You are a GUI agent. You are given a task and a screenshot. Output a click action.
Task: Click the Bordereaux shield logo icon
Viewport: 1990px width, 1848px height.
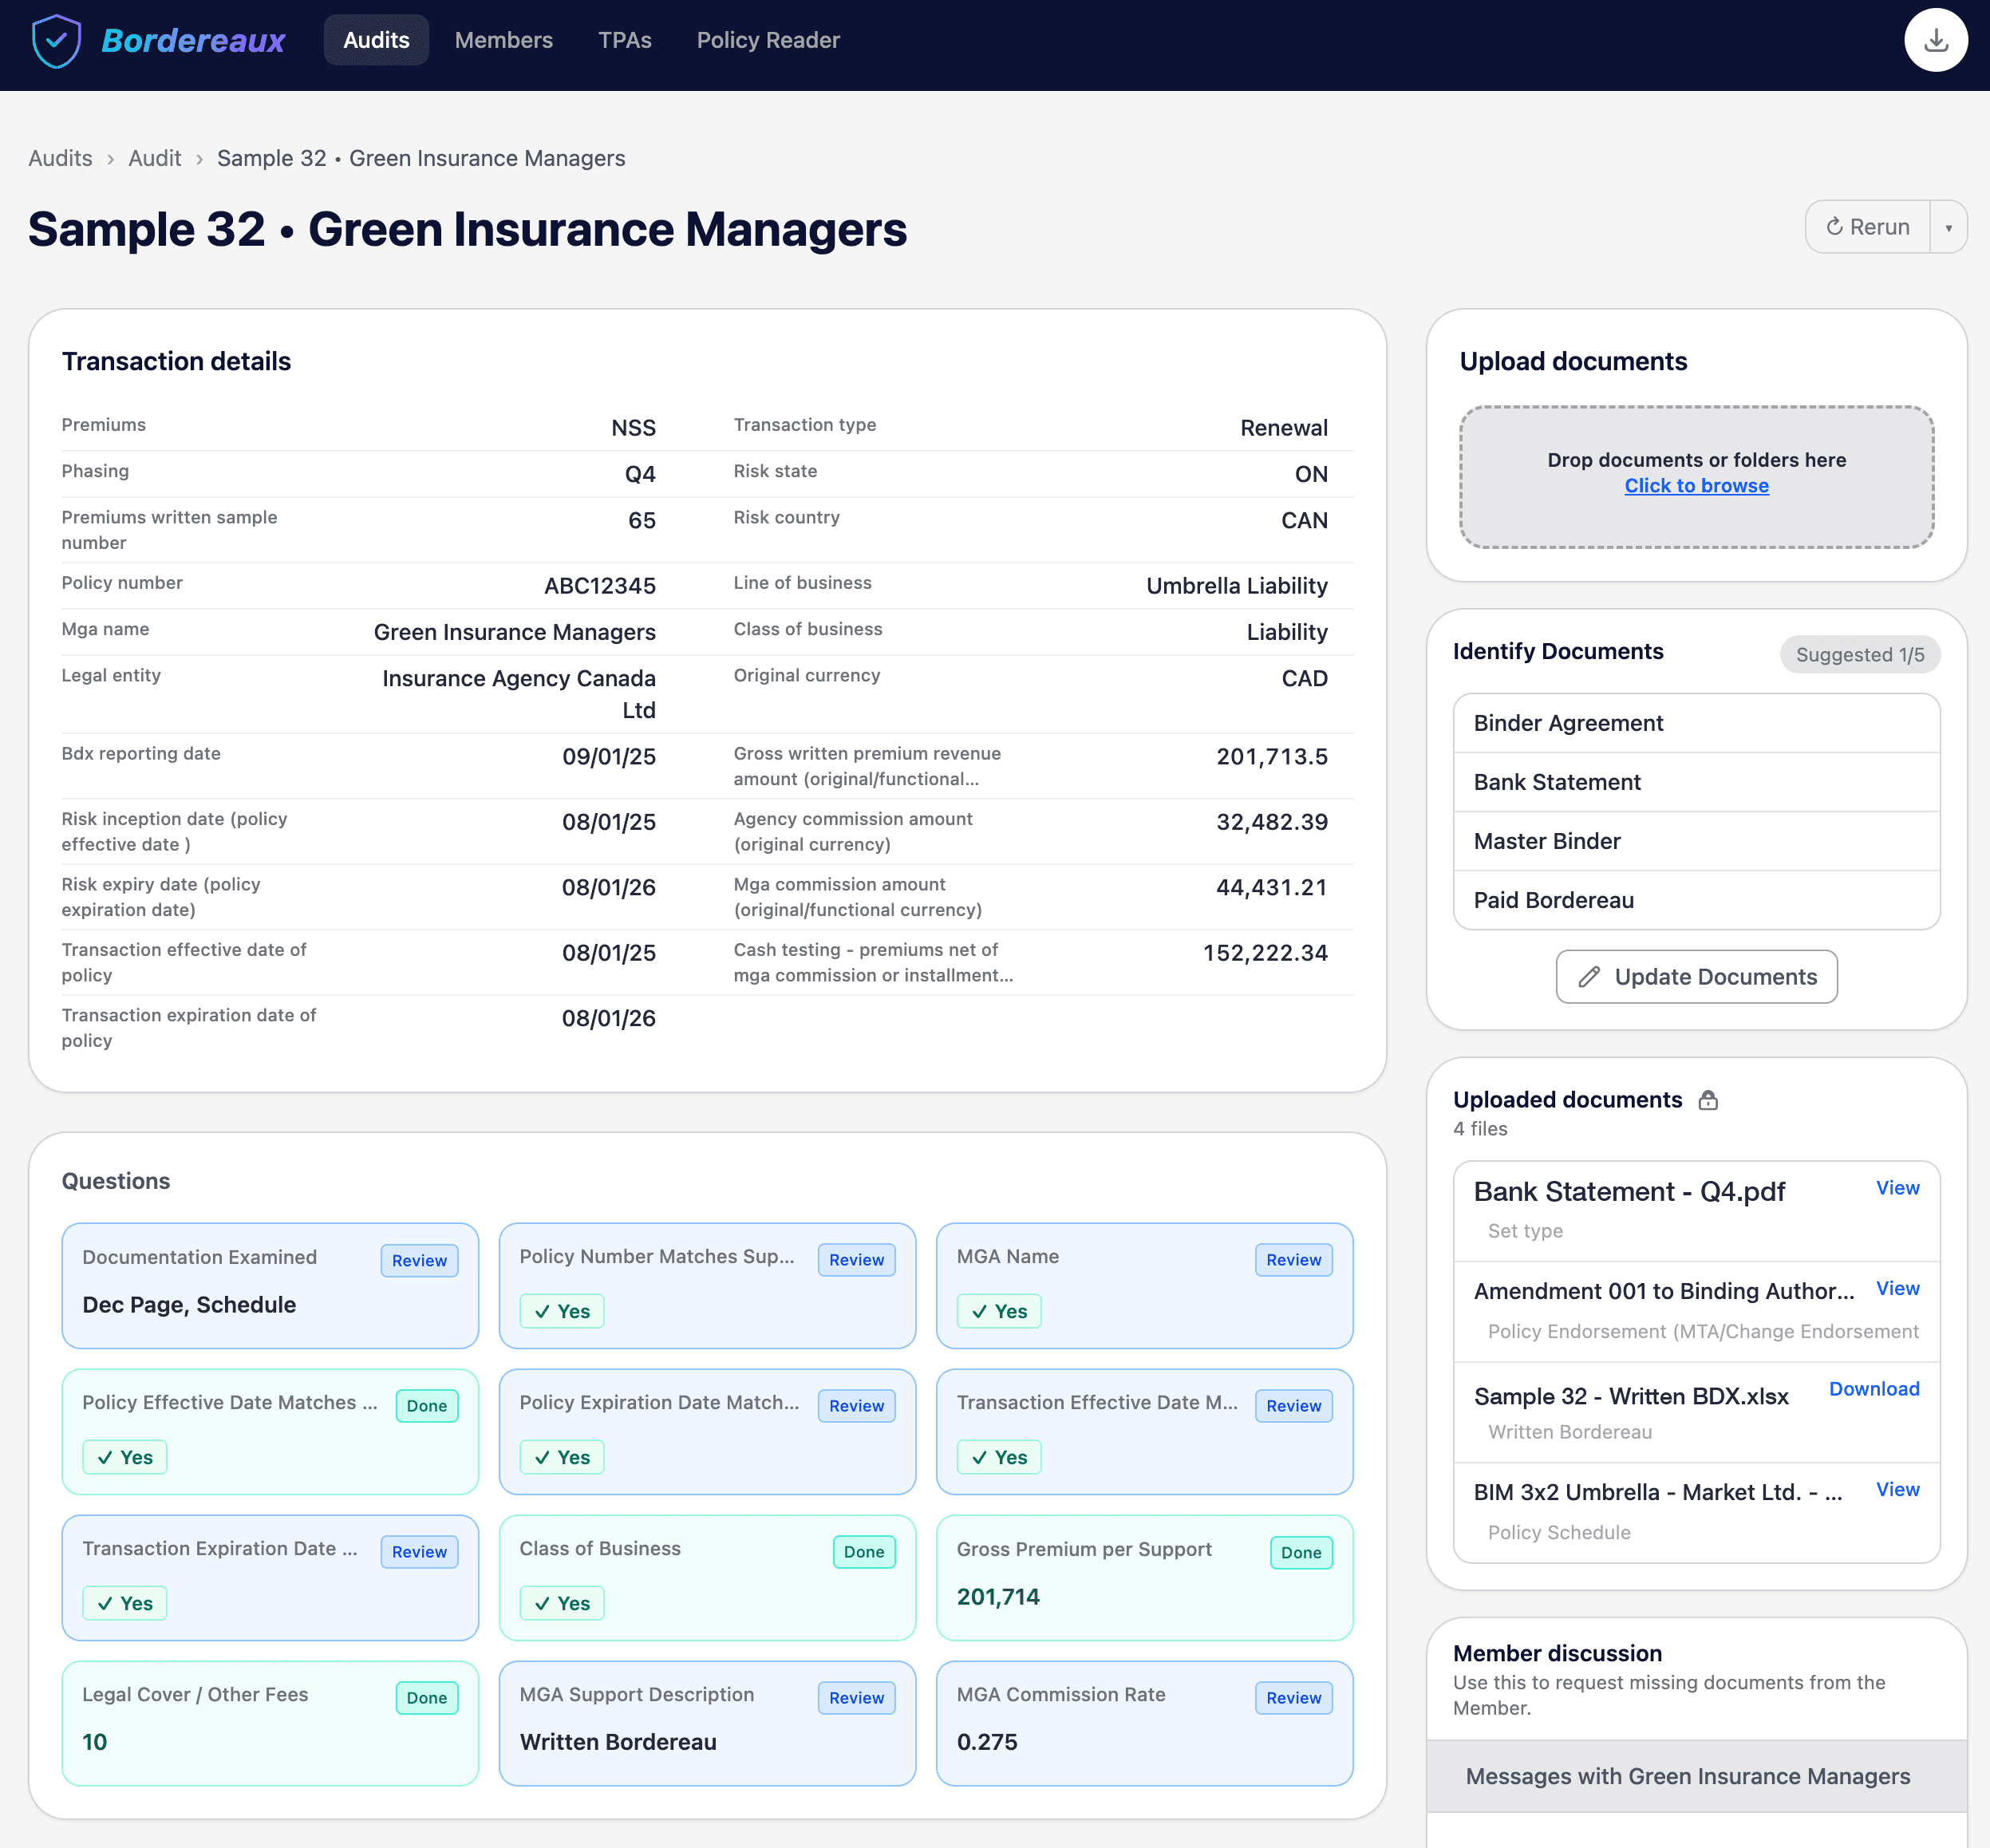point(56,41)
